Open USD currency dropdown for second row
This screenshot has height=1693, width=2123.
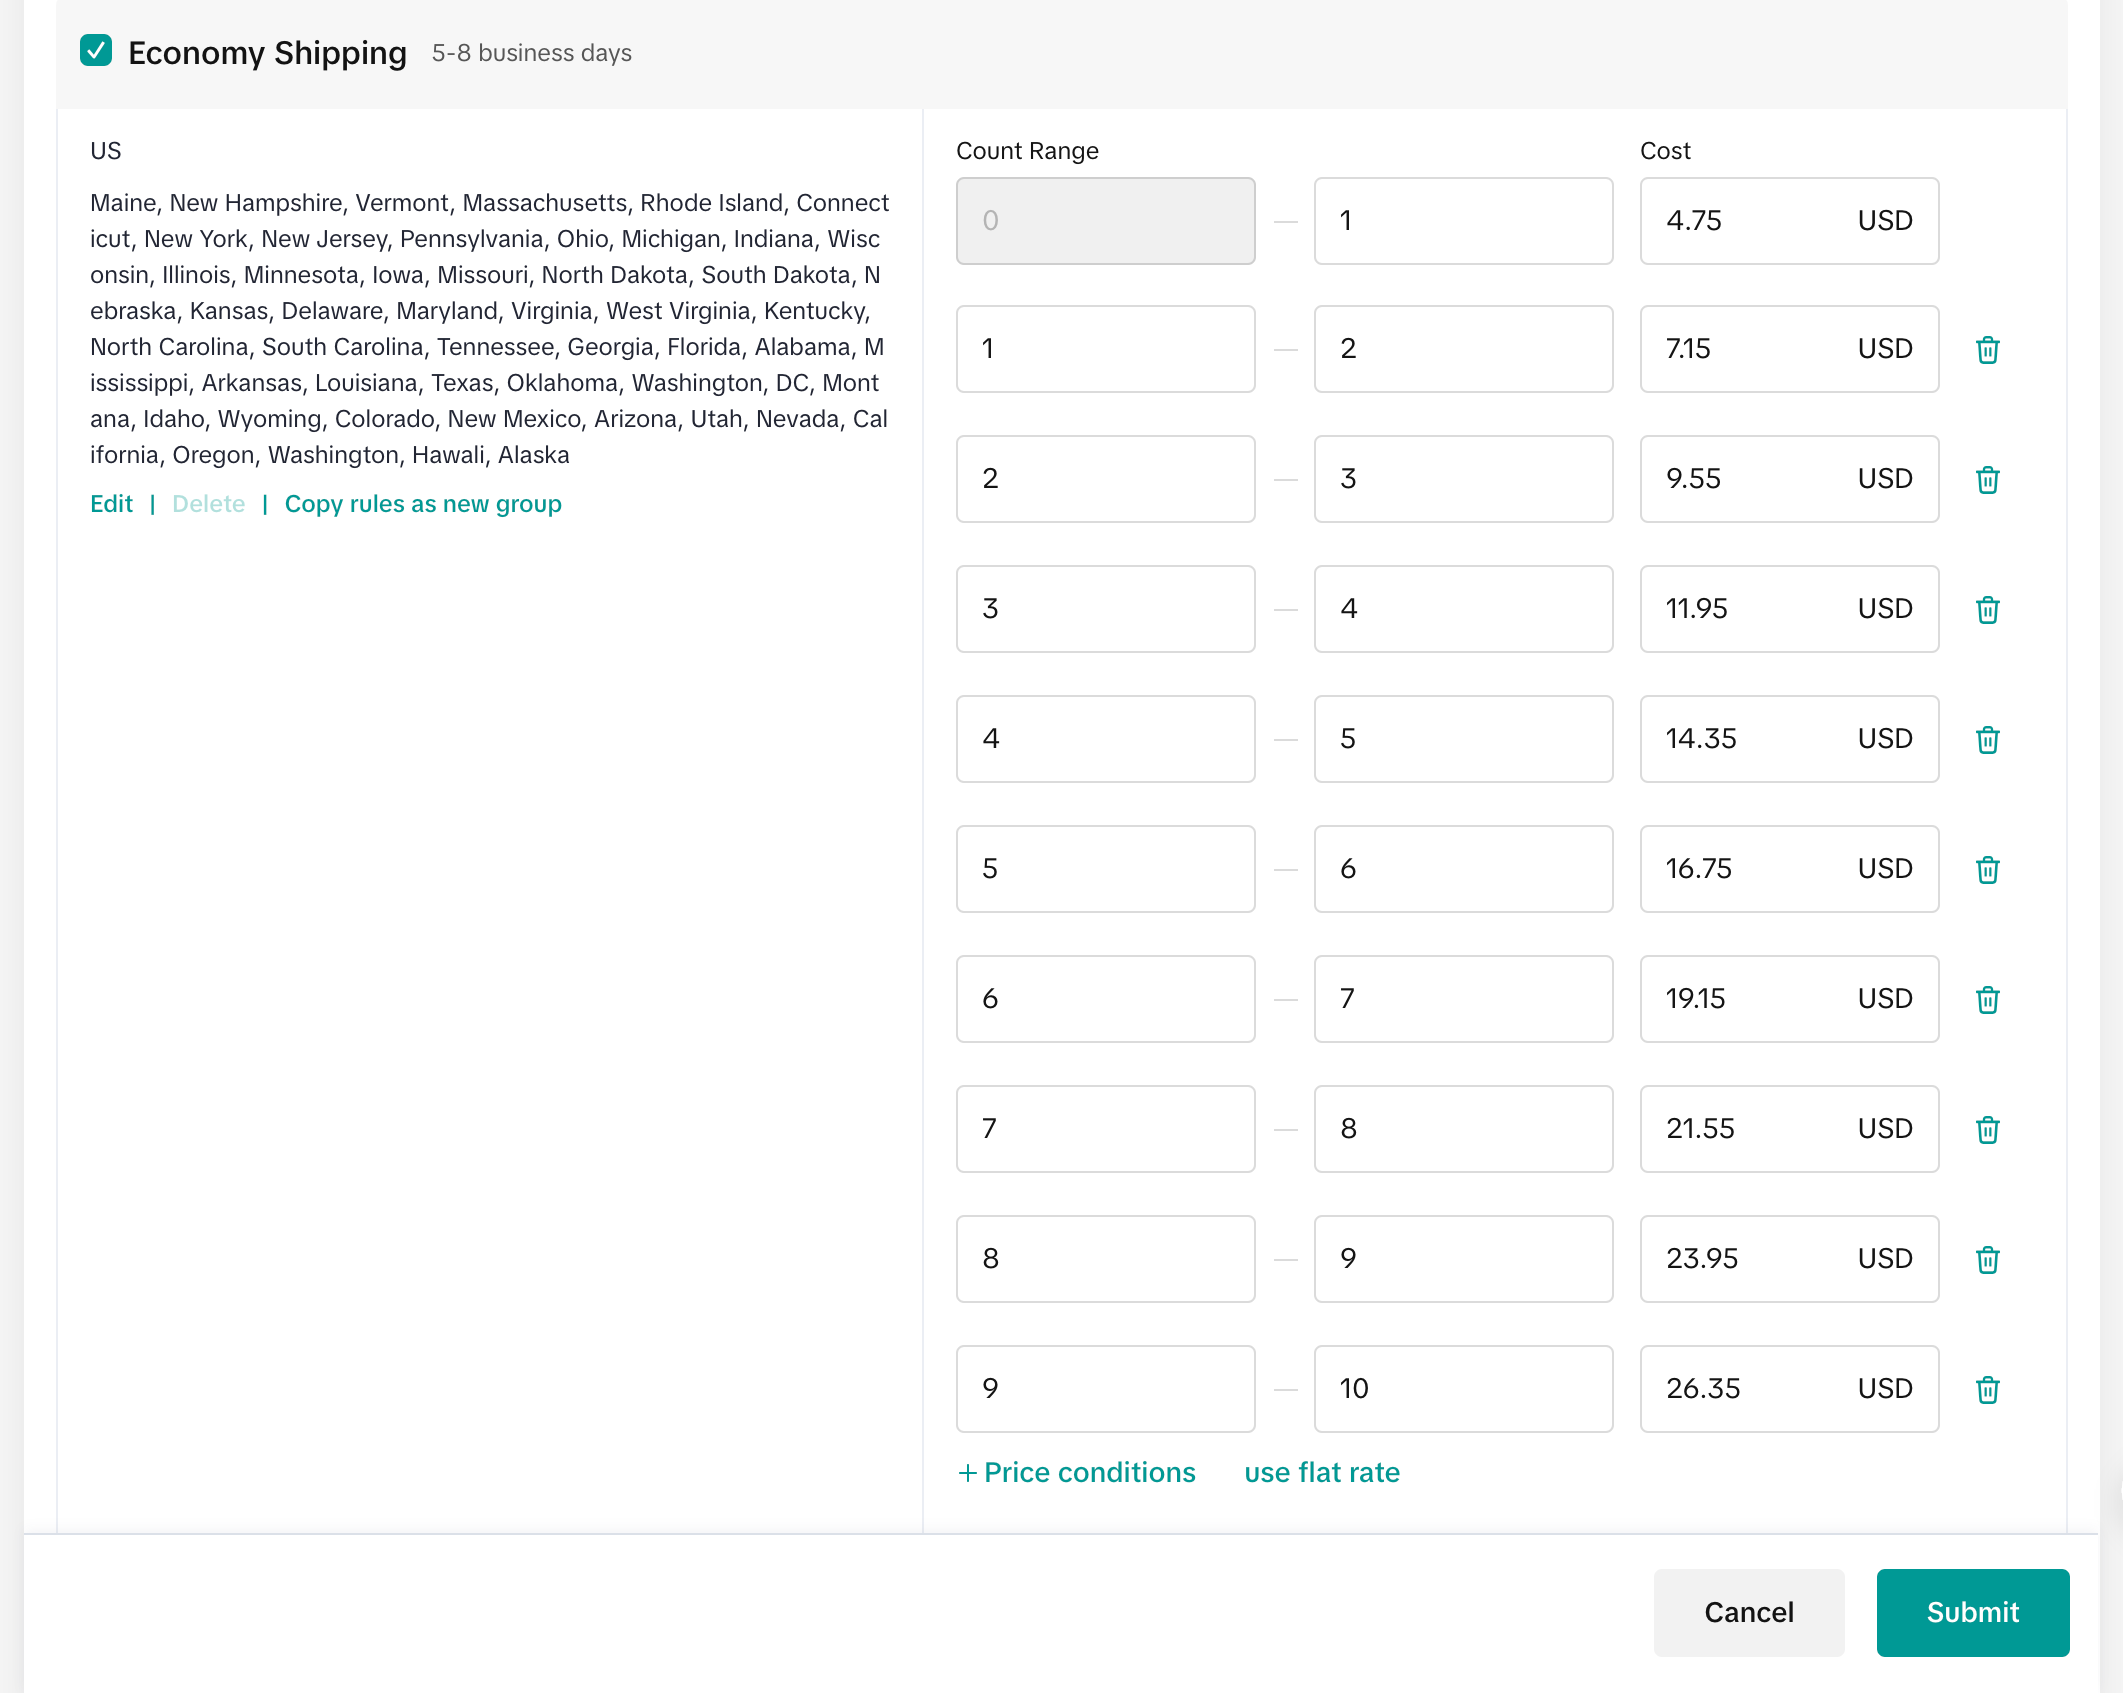point(1883,349)
